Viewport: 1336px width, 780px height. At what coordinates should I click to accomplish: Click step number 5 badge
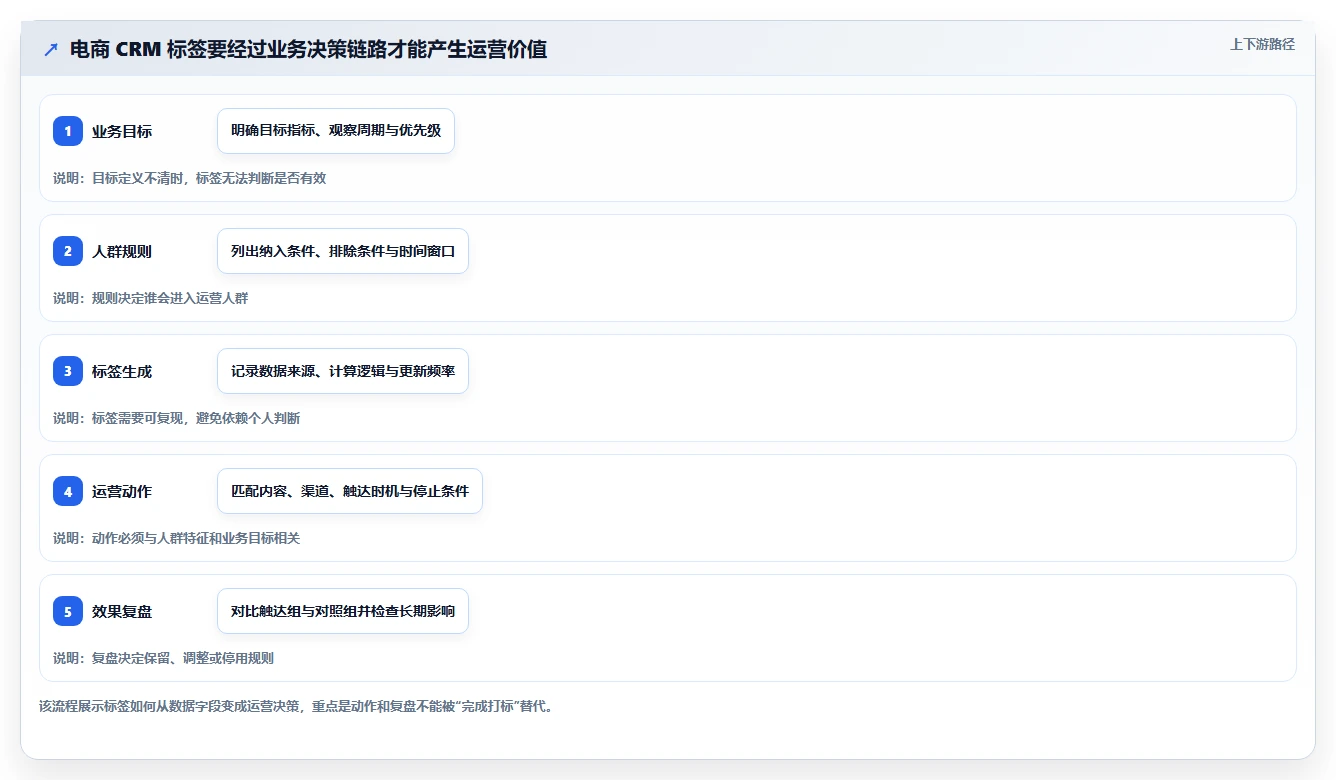tap(68, 611)
